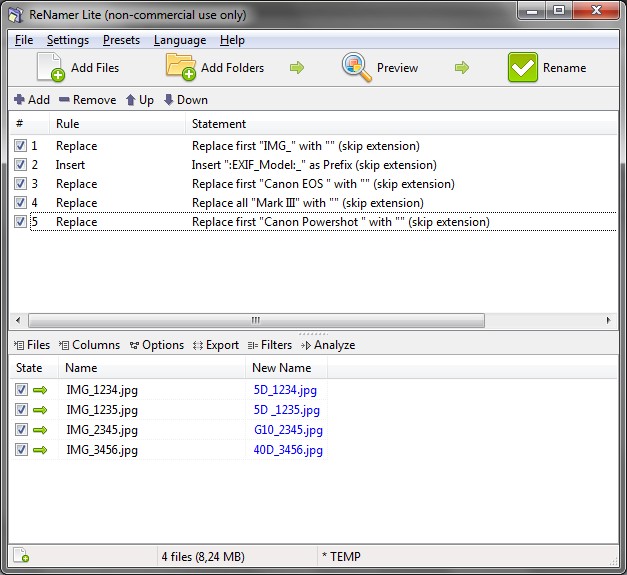Click the Add Folders icon

point(181,68)
